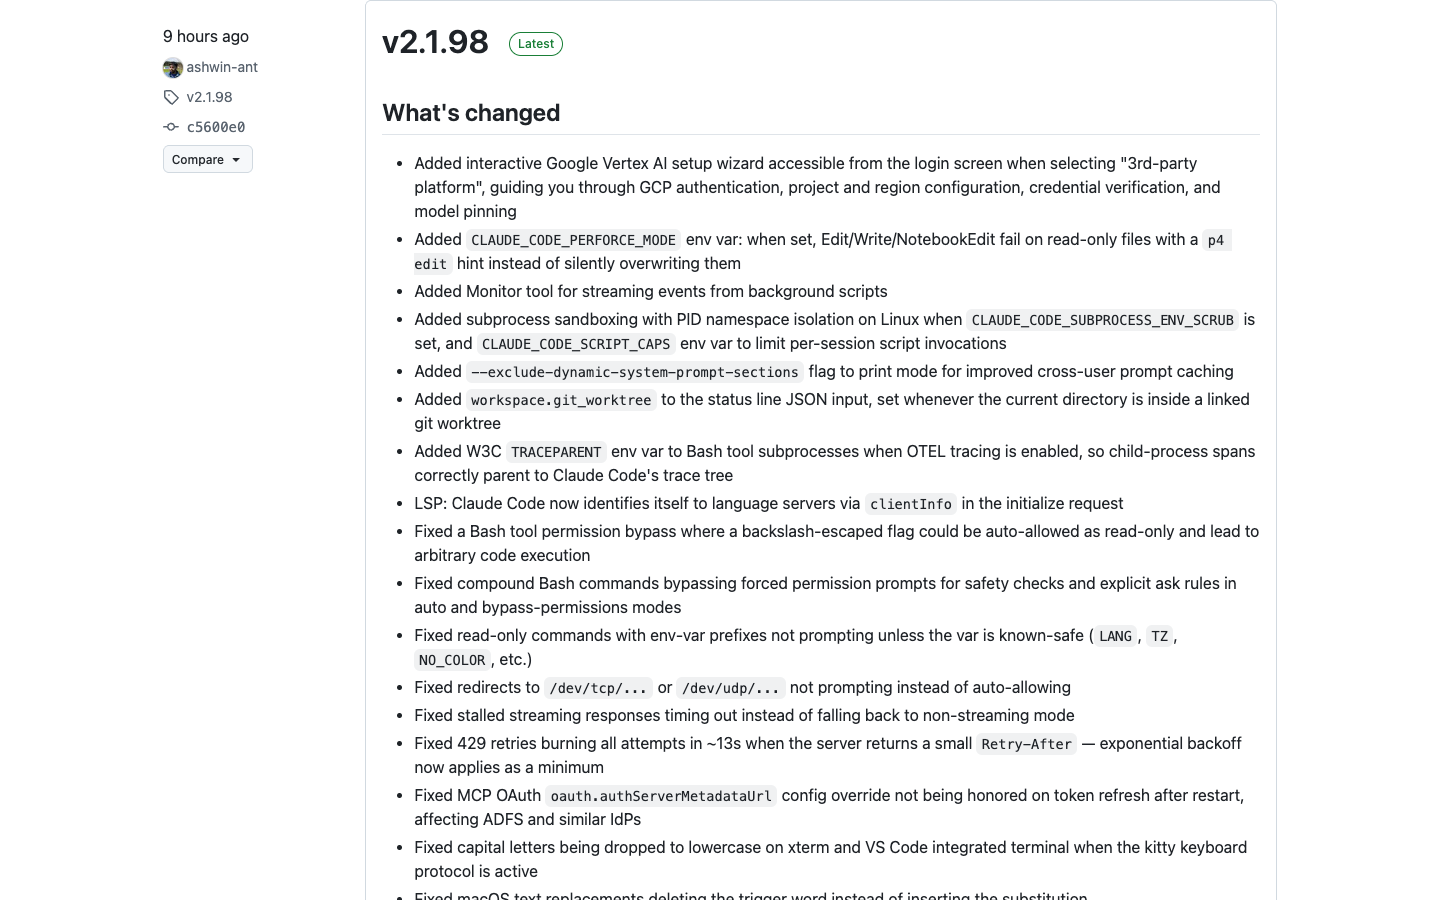
Task: Click the ashwin-ant avatar image
Action: point(172,68)
